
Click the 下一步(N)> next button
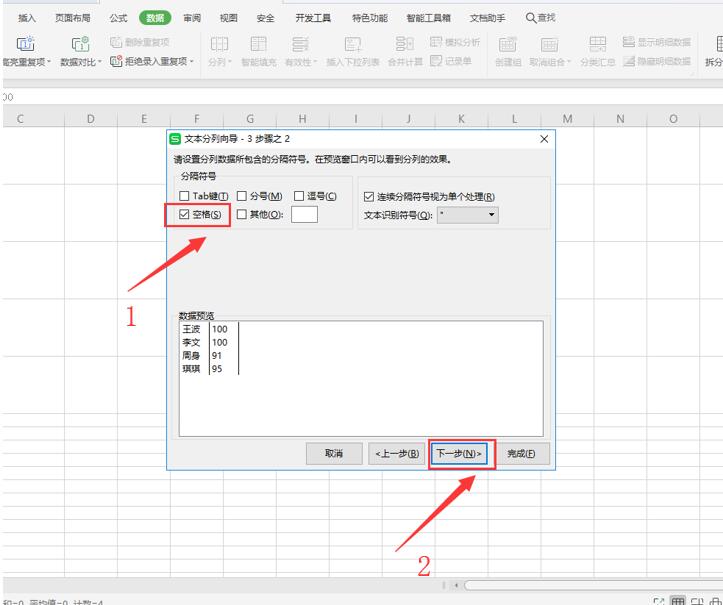click(x=459, y=454)
